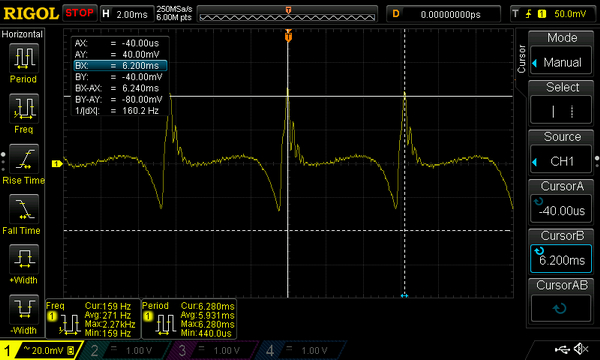Click the orange trigger position marker
The image size is (600, 360).
click(289, 36)
